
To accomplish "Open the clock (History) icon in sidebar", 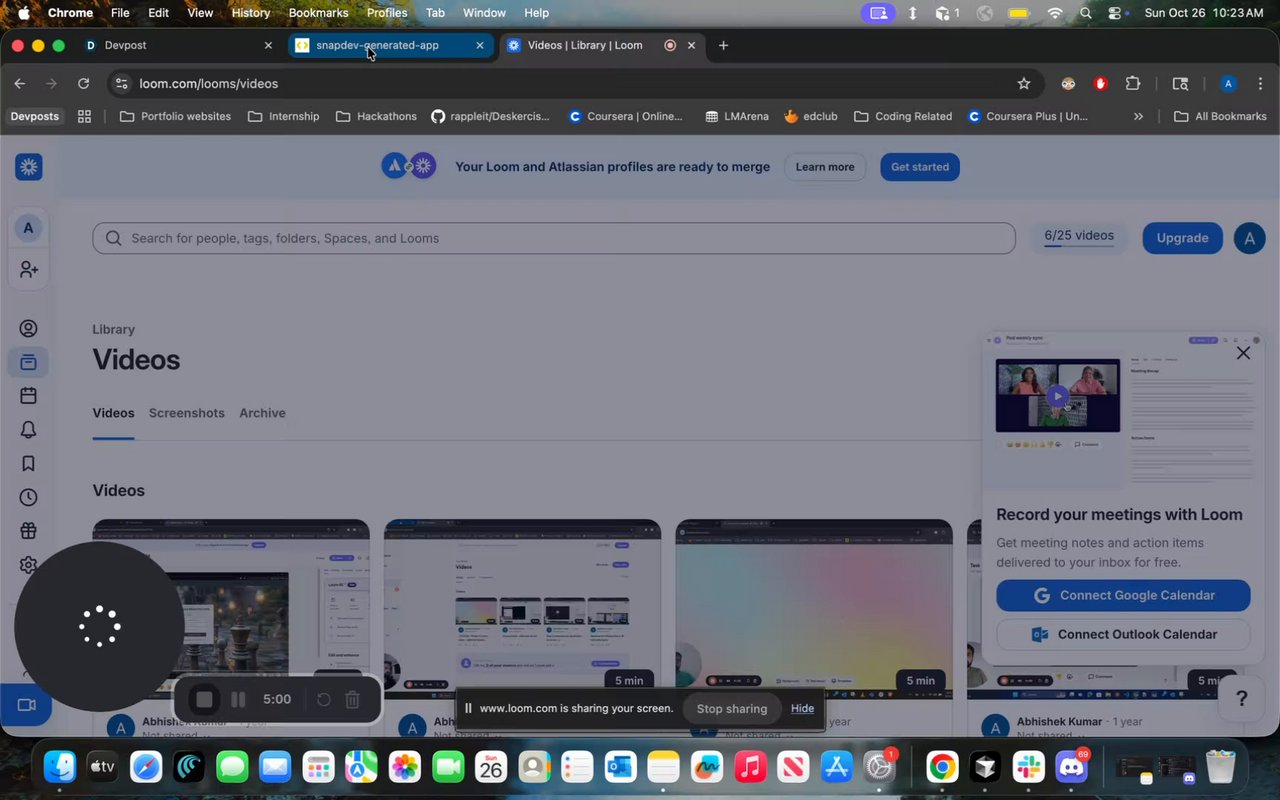I will click(28, 497).
